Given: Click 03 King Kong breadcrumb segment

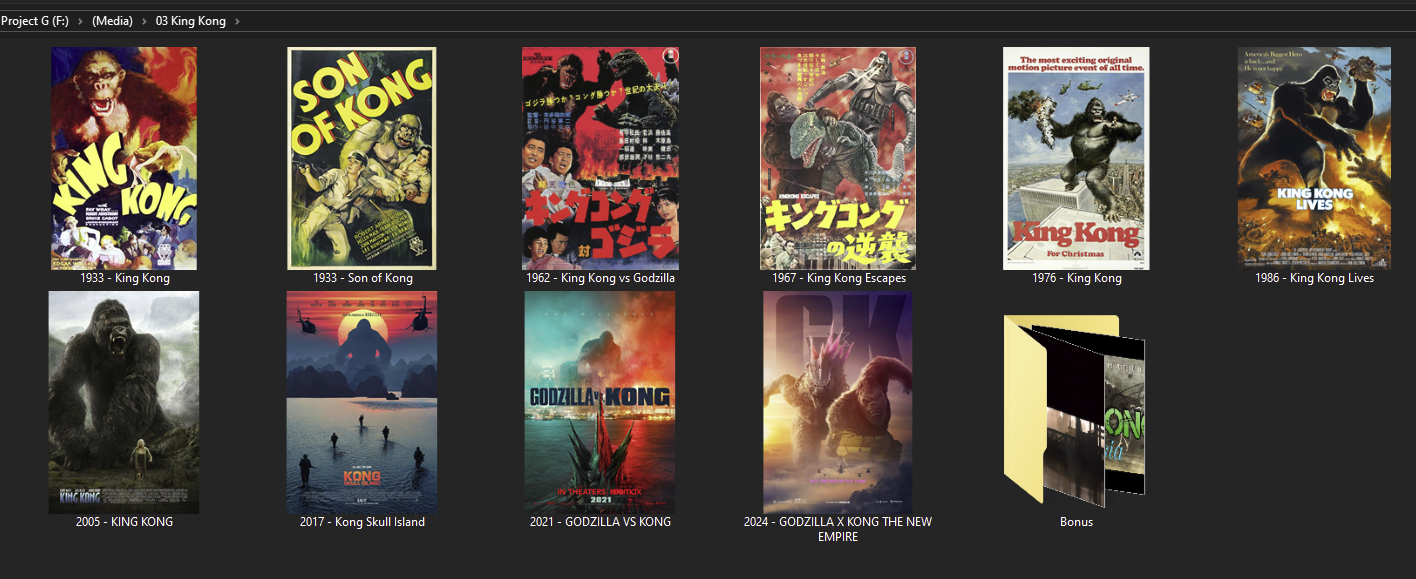Looking at the screenshot, I should click(190, 21).
